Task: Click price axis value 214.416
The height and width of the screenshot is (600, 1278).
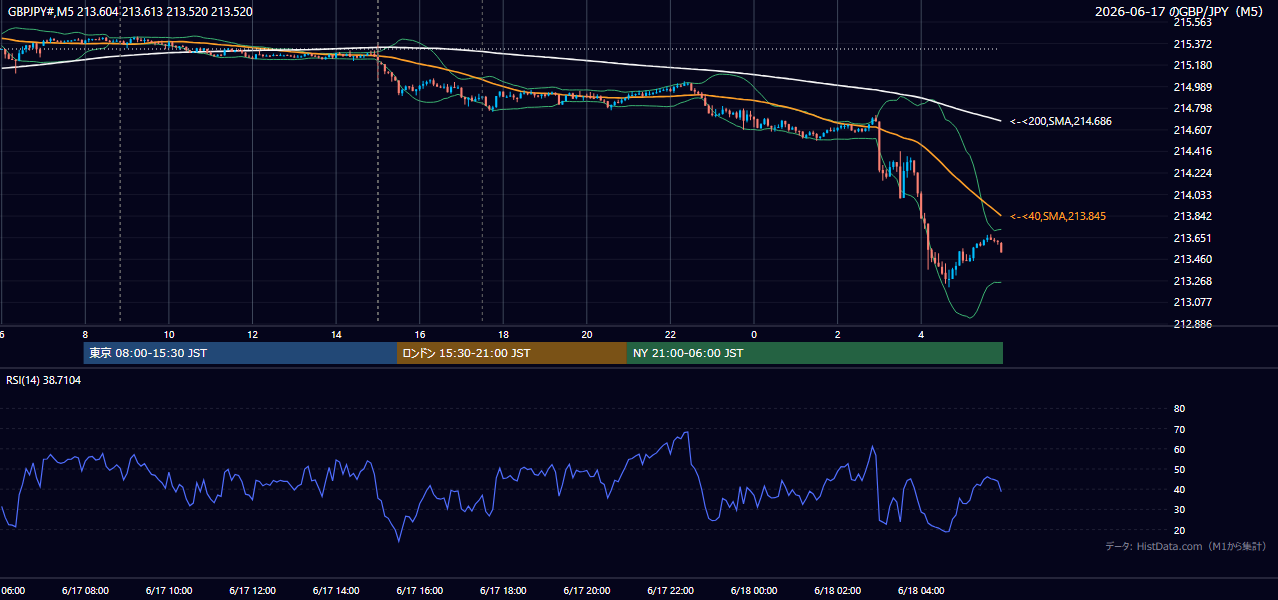Action: [1192, 151]
